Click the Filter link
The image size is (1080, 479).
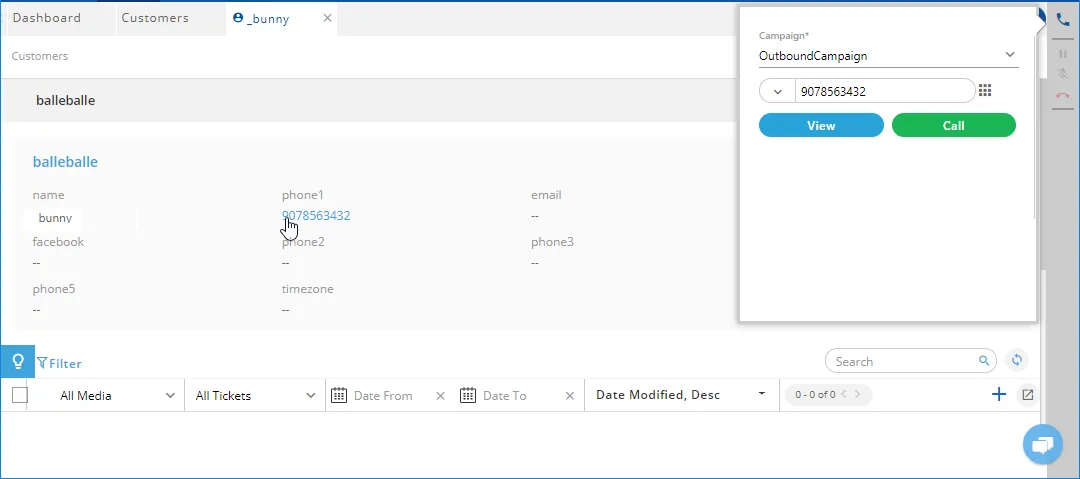click(59, 363)
